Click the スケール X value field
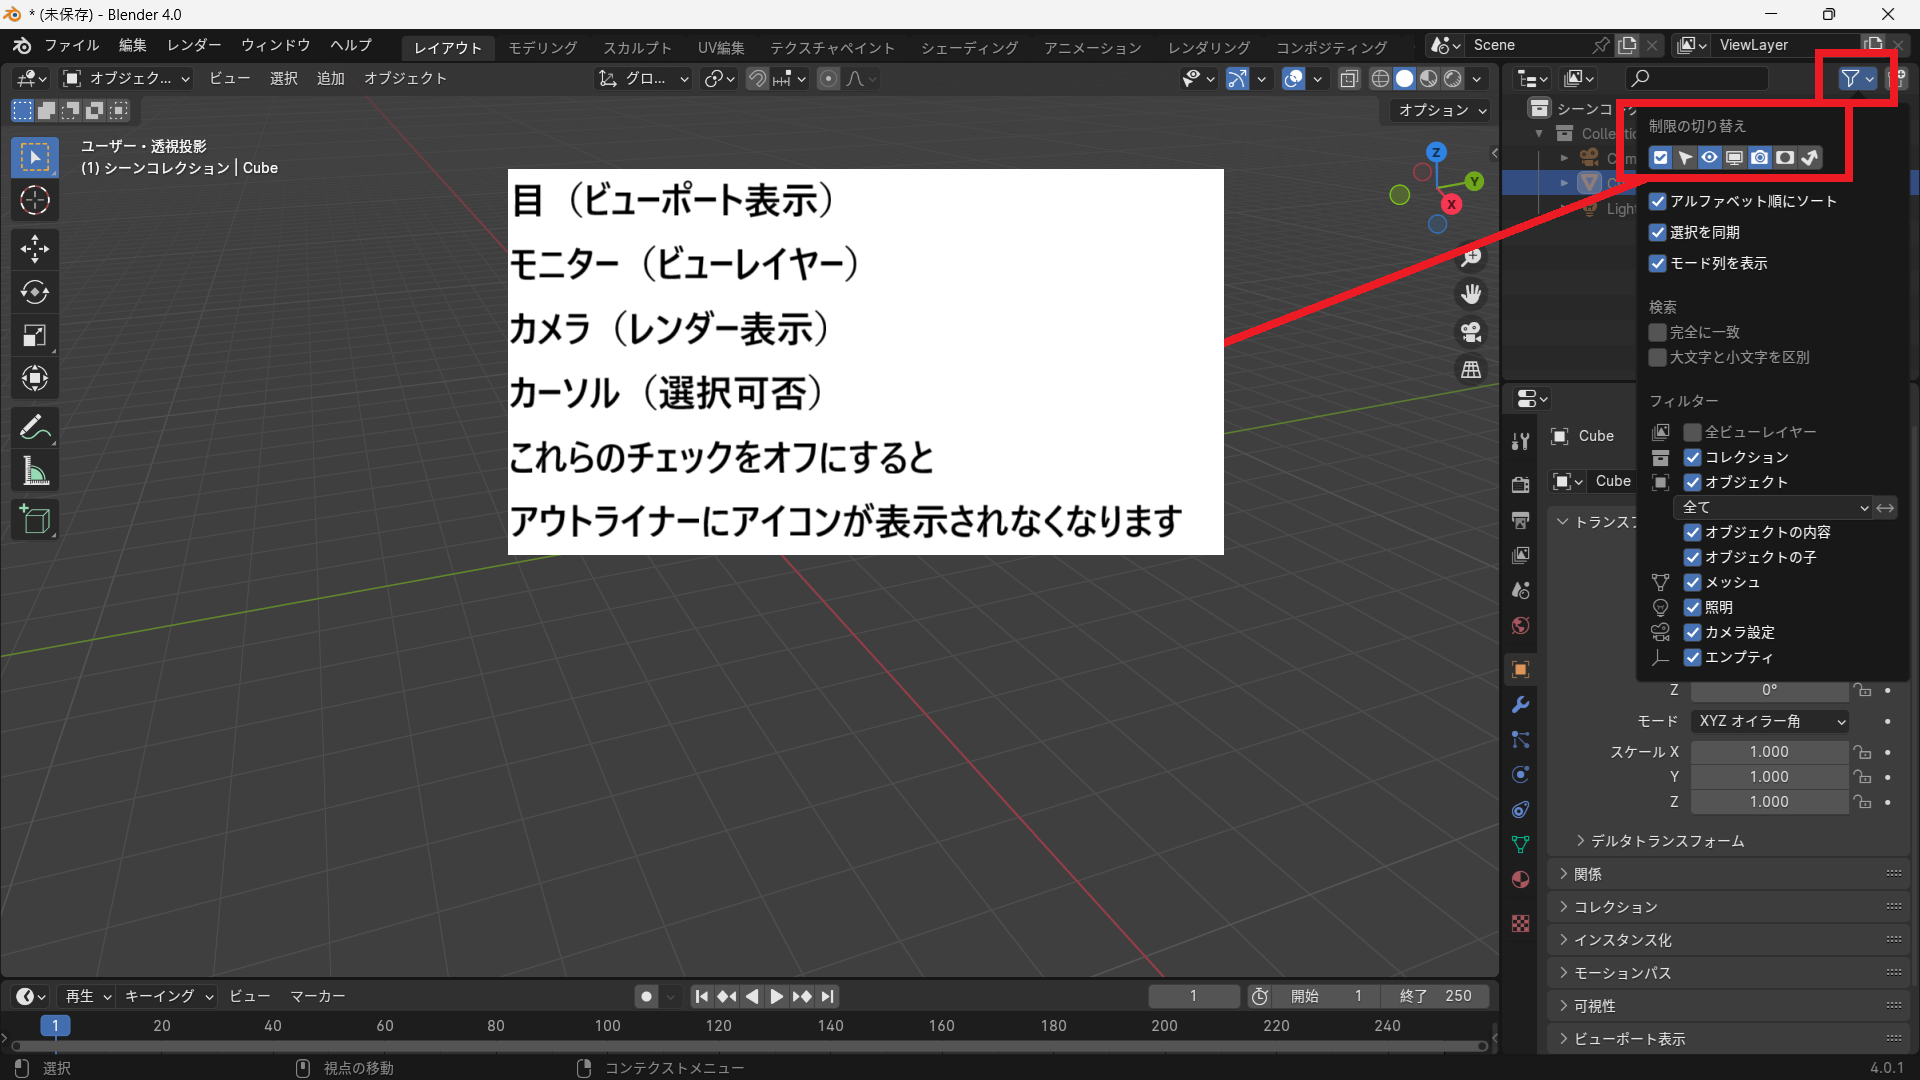Image resolution: width=1920 pixels, height=1080 pixels. [1768, 752]
